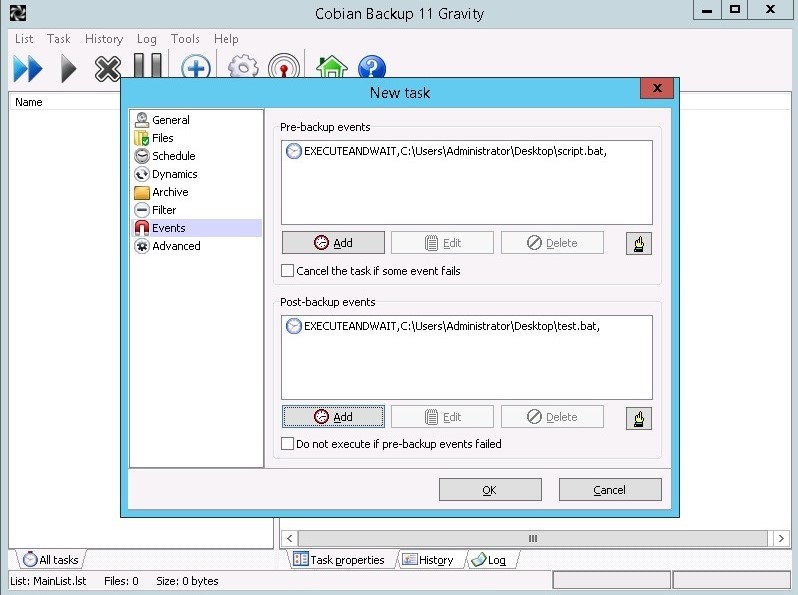Click the List: MainList.lst status text

(x=48, y=581)
